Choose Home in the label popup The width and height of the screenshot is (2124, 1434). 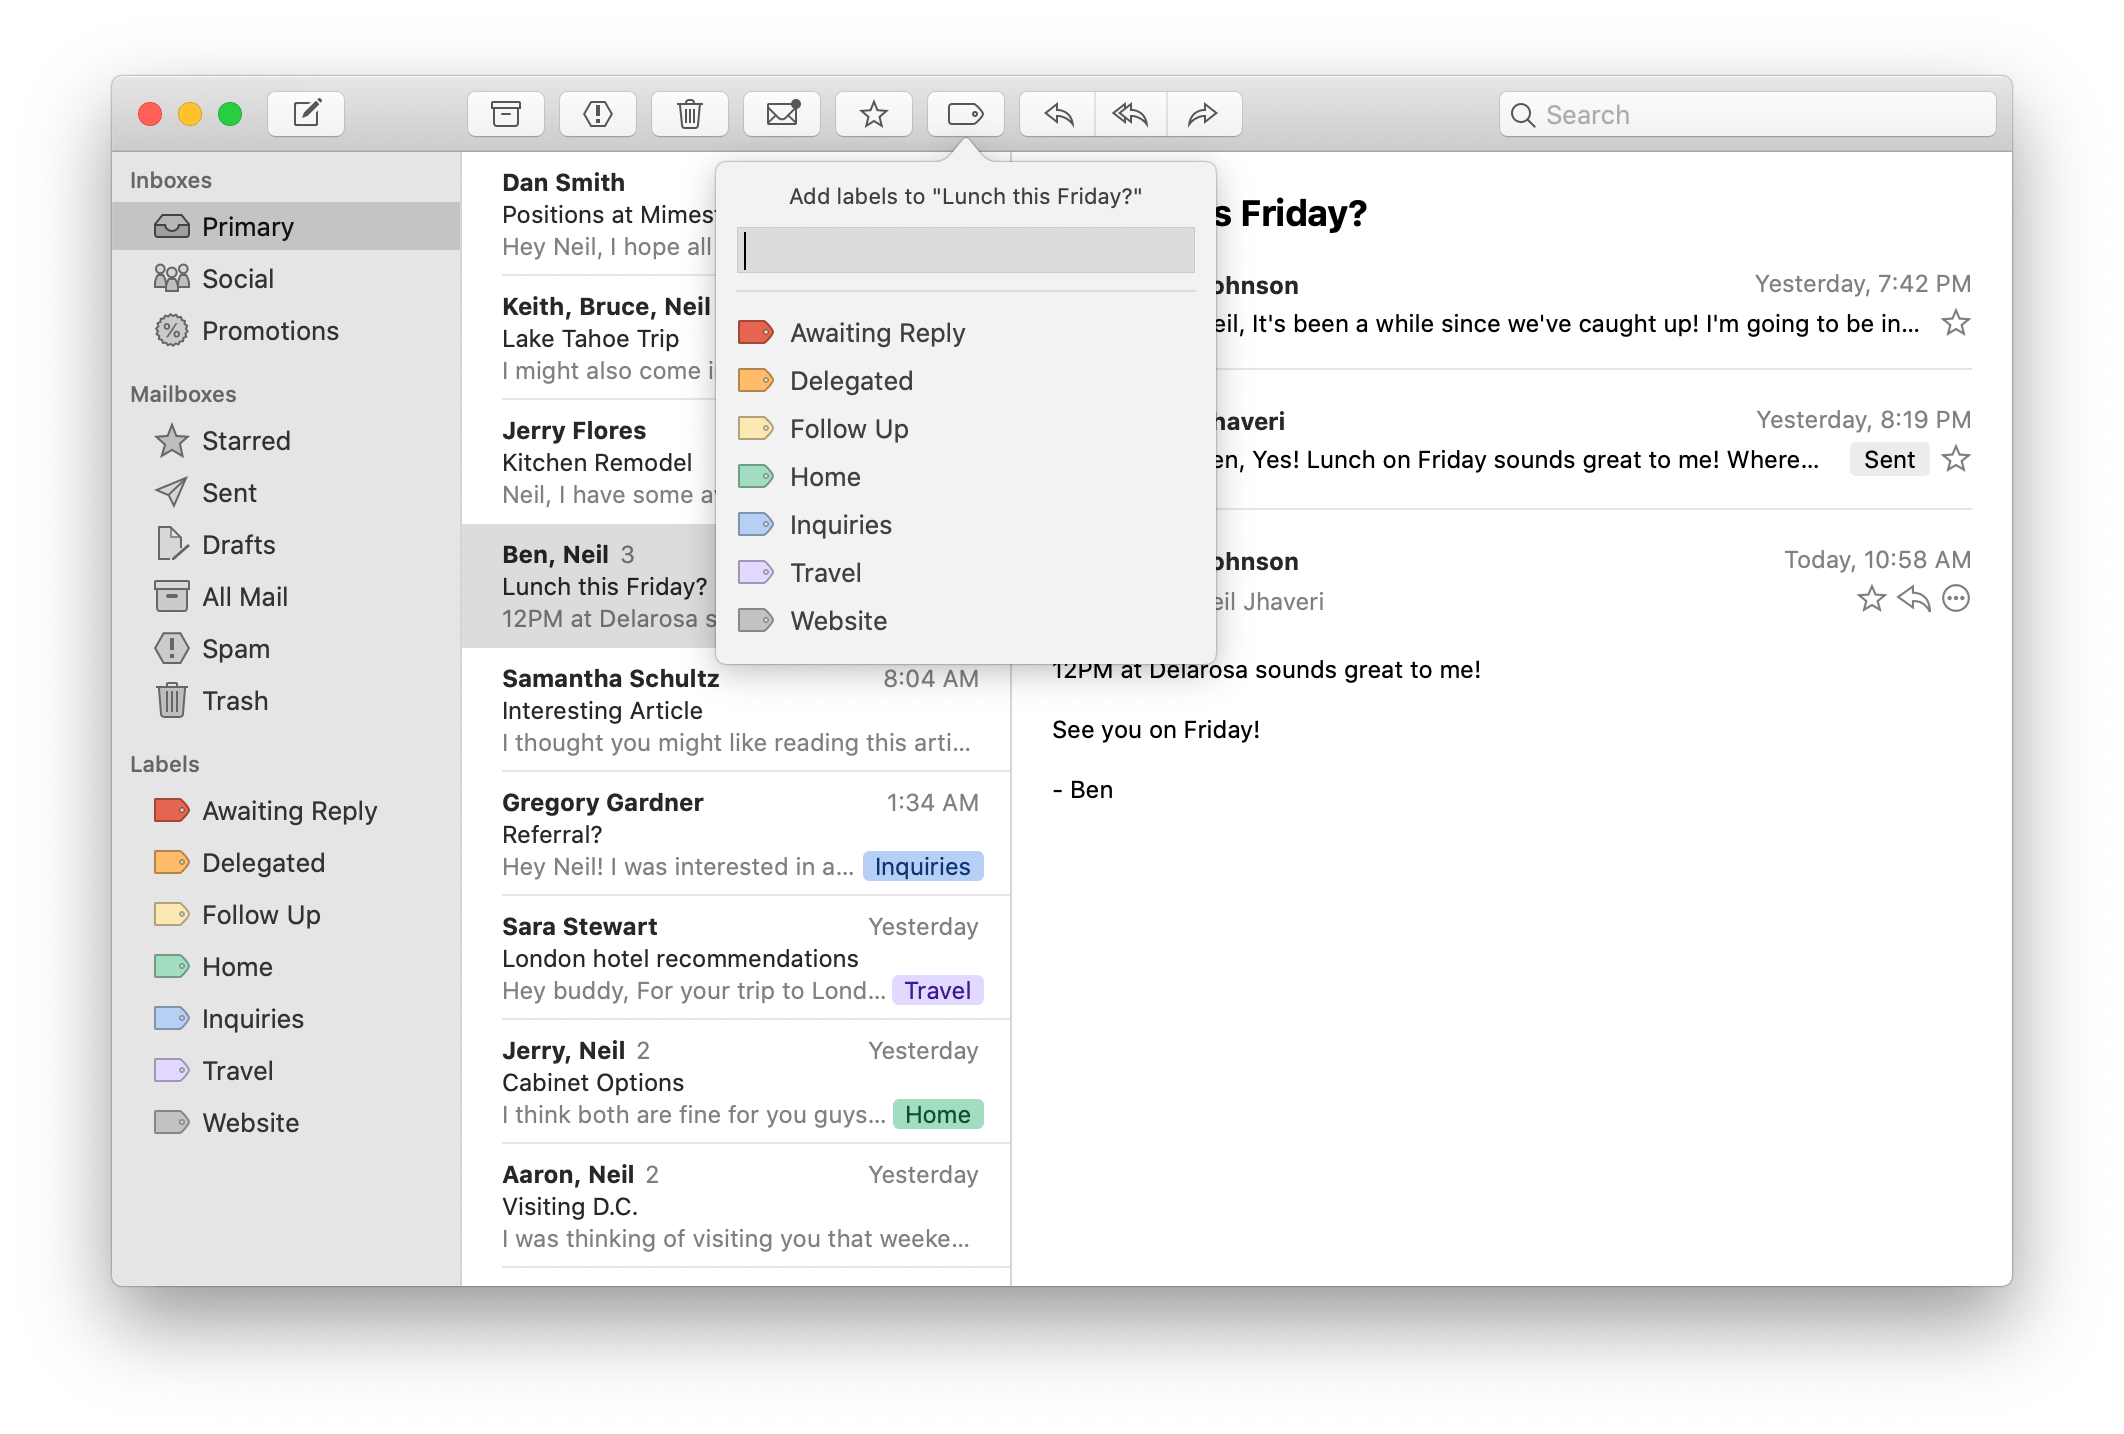click(x=966, y=477)
